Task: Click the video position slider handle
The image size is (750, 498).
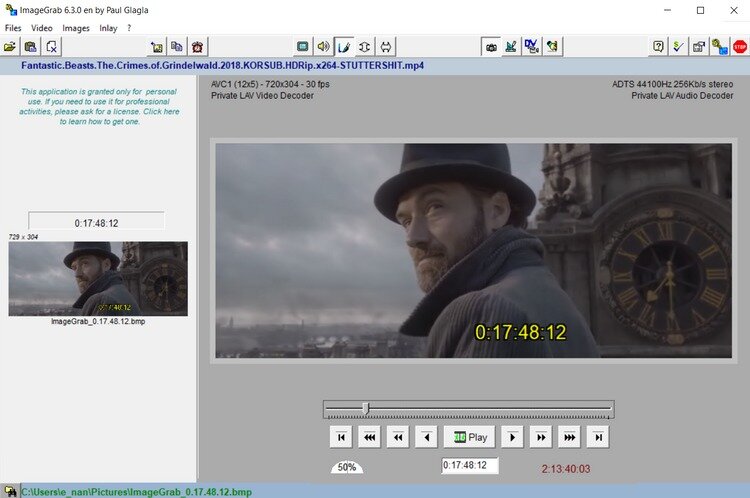Action: pyautogui.click(x=366, y=408)
